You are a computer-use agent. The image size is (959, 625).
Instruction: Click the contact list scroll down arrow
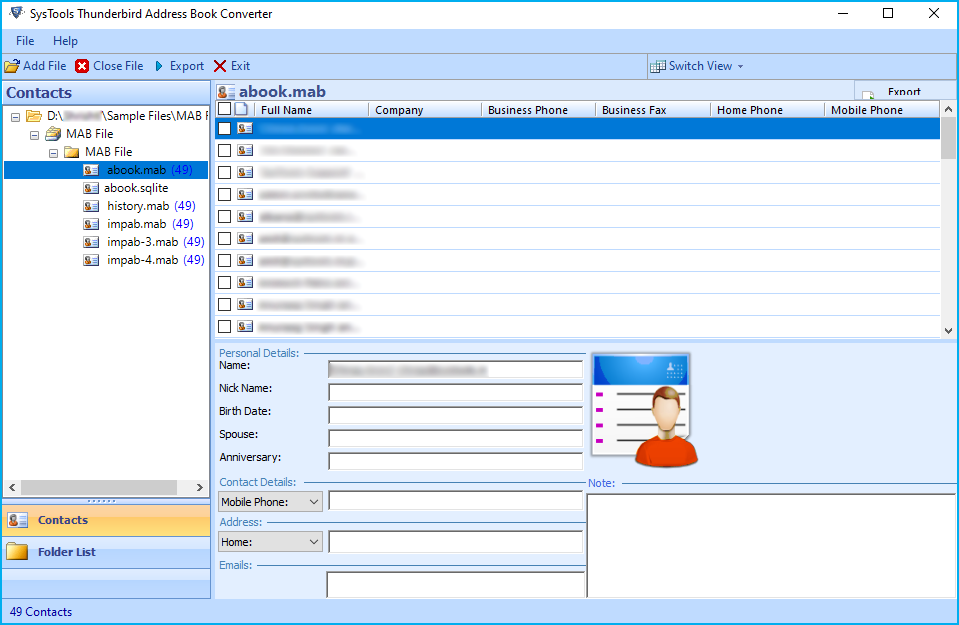click(949, 330)
